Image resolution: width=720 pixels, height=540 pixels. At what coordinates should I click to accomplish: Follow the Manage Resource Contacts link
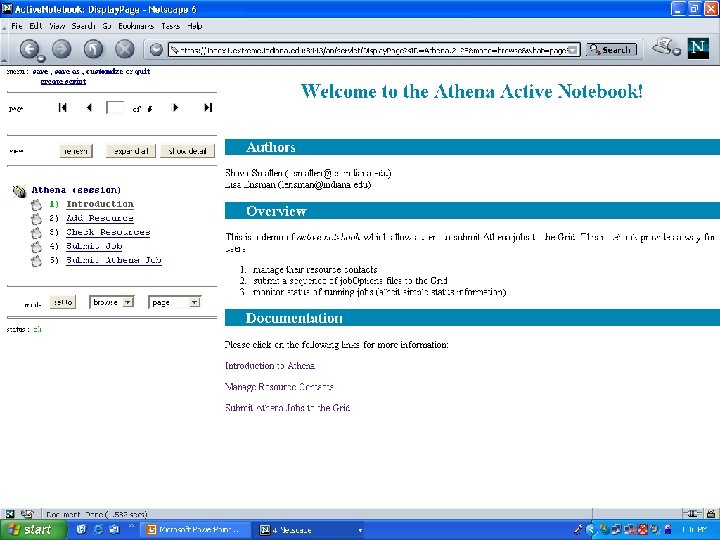pos(279,387)
